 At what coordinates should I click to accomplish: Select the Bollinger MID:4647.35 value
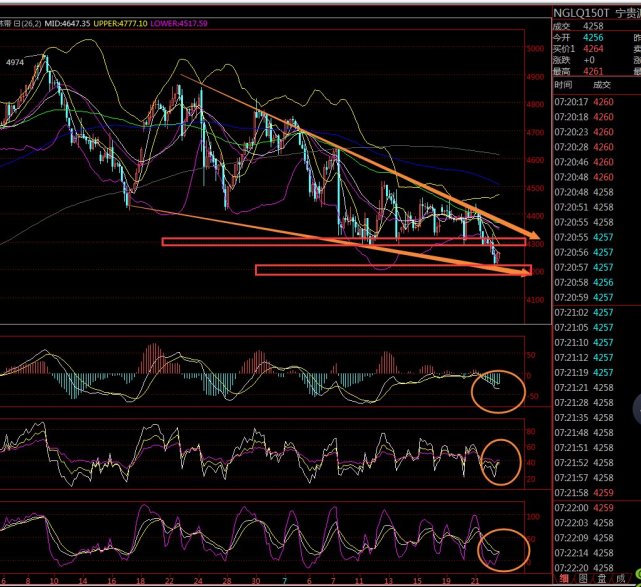point(67,24)
